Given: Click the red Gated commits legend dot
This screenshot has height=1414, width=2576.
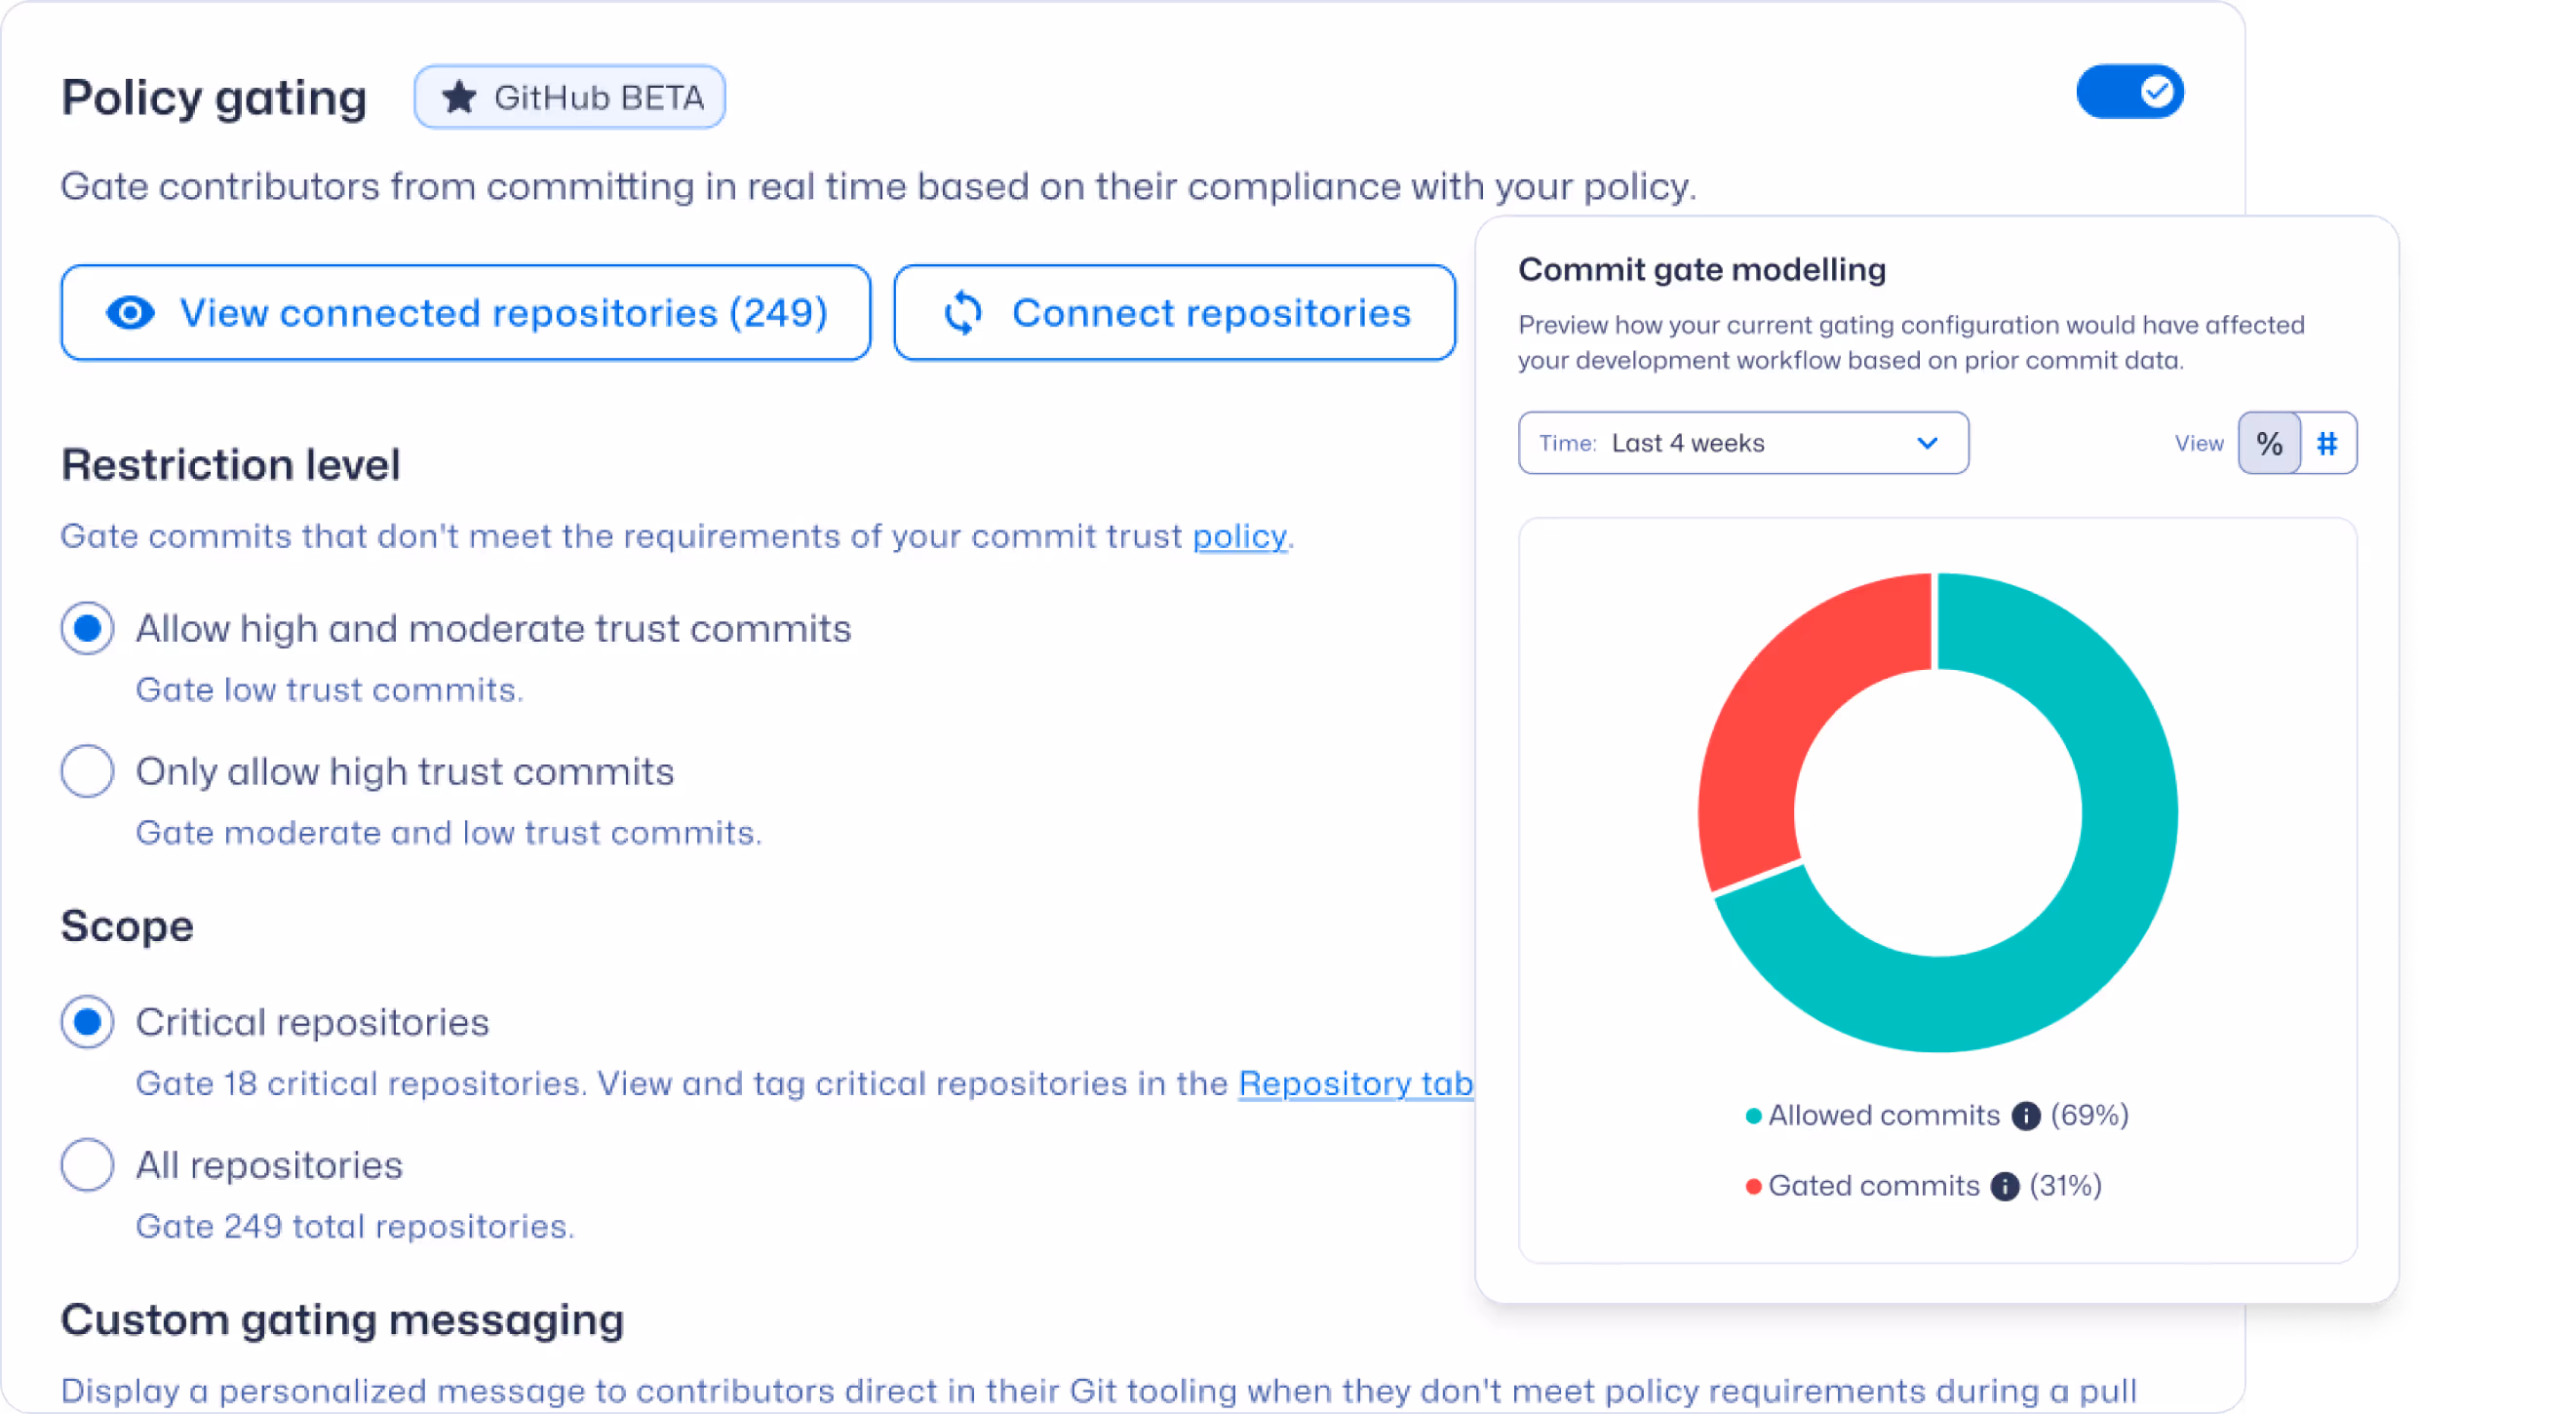Looking at the screenshot, I should point(1753,1186).
